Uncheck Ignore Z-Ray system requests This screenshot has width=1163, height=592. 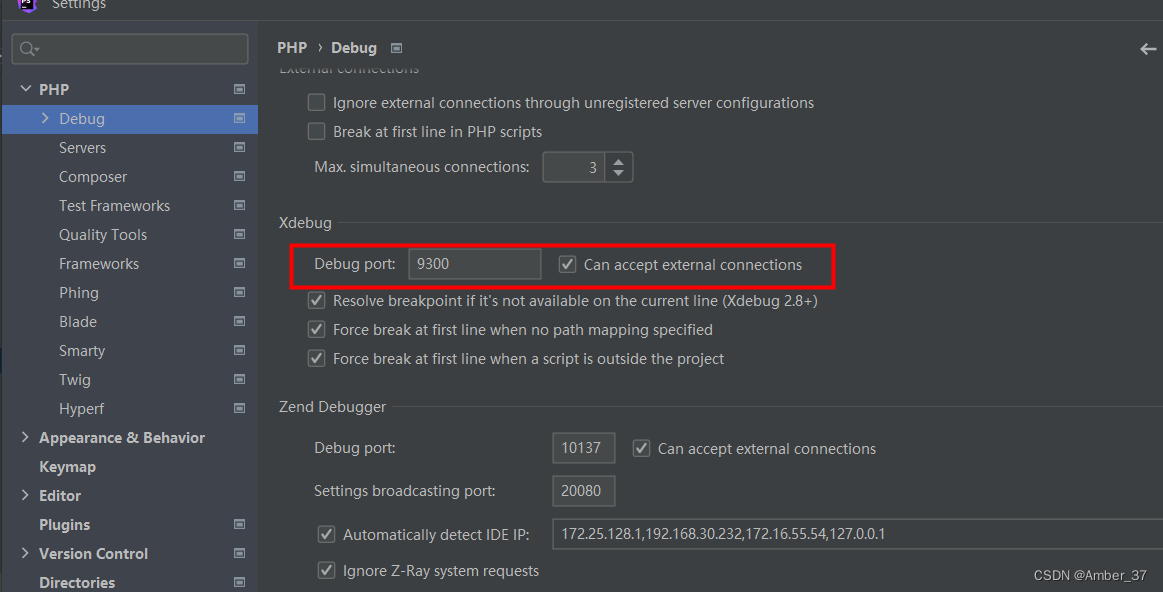[326, 570]
